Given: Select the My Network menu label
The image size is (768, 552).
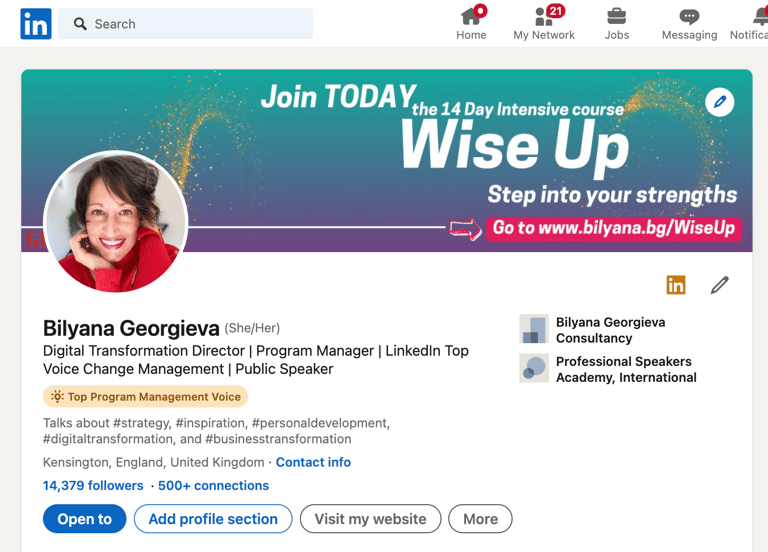Looking at the screenshot, I should click(544, 35).
